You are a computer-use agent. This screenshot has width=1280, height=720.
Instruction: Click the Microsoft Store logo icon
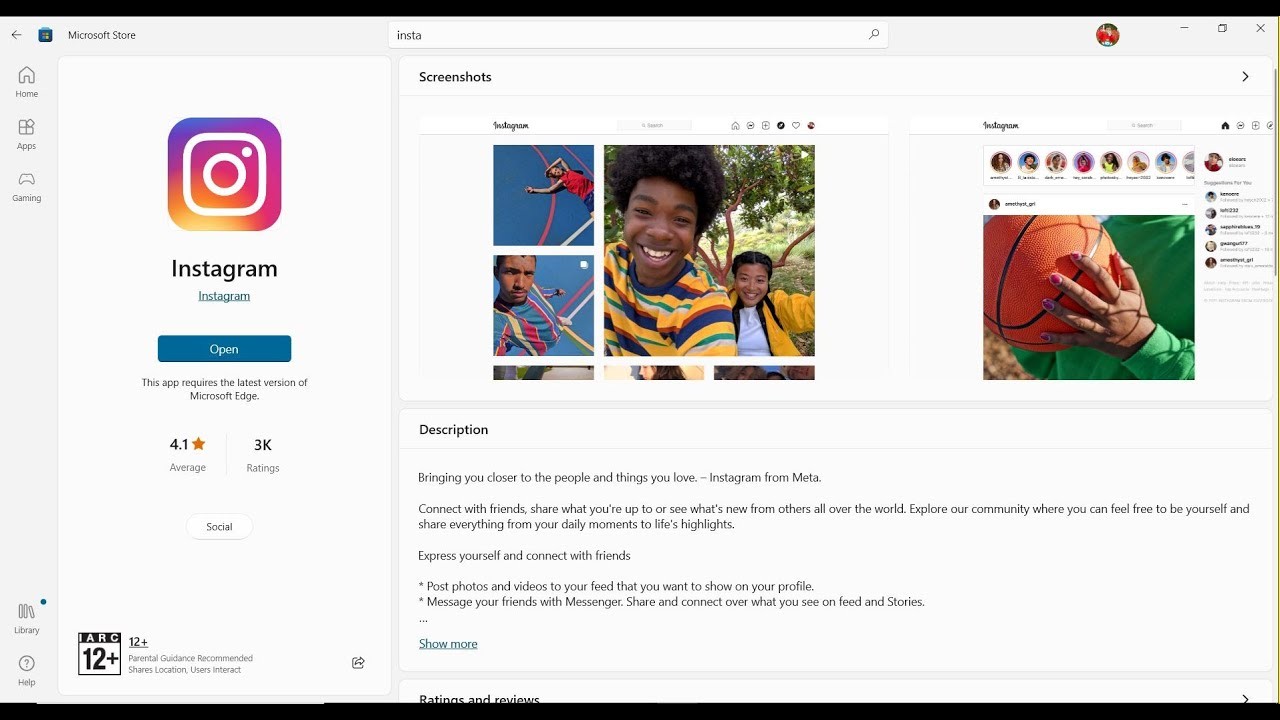[45, 35]
